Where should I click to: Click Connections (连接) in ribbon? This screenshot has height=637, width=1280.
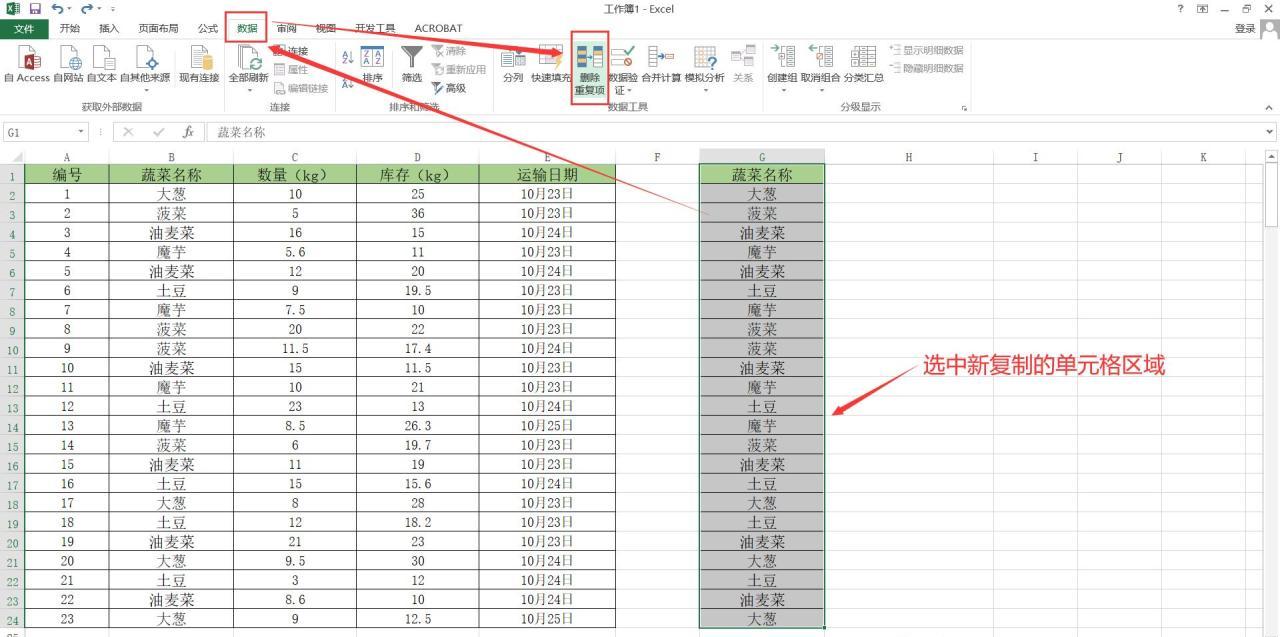(x=290, y=51)
